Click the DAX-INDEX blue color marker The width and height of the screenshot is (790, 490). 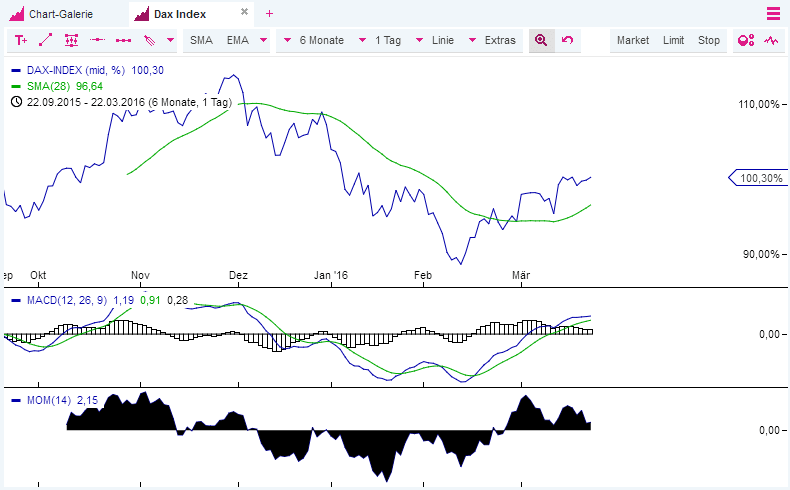pyautogui.click(x=16, y=71)
